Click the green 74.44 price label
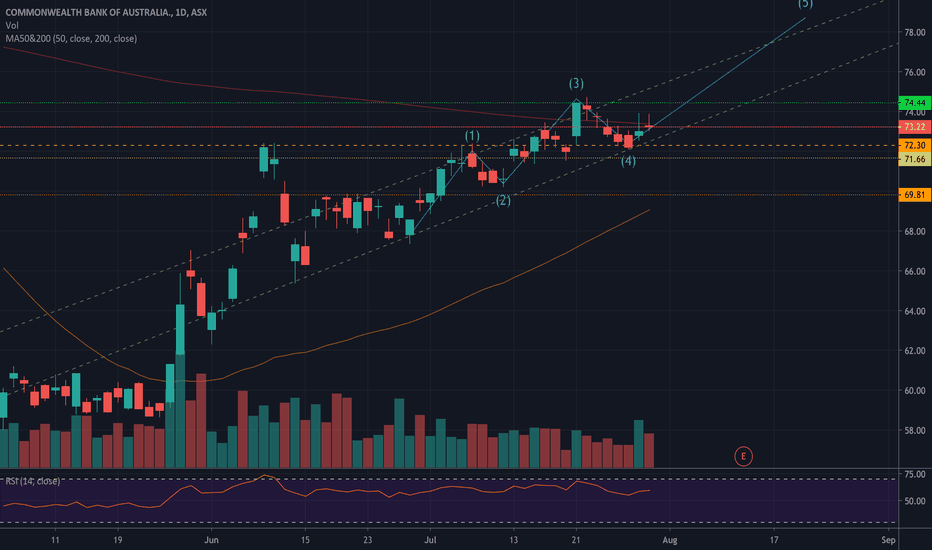The image size is (932, 550). pos(914,102)
